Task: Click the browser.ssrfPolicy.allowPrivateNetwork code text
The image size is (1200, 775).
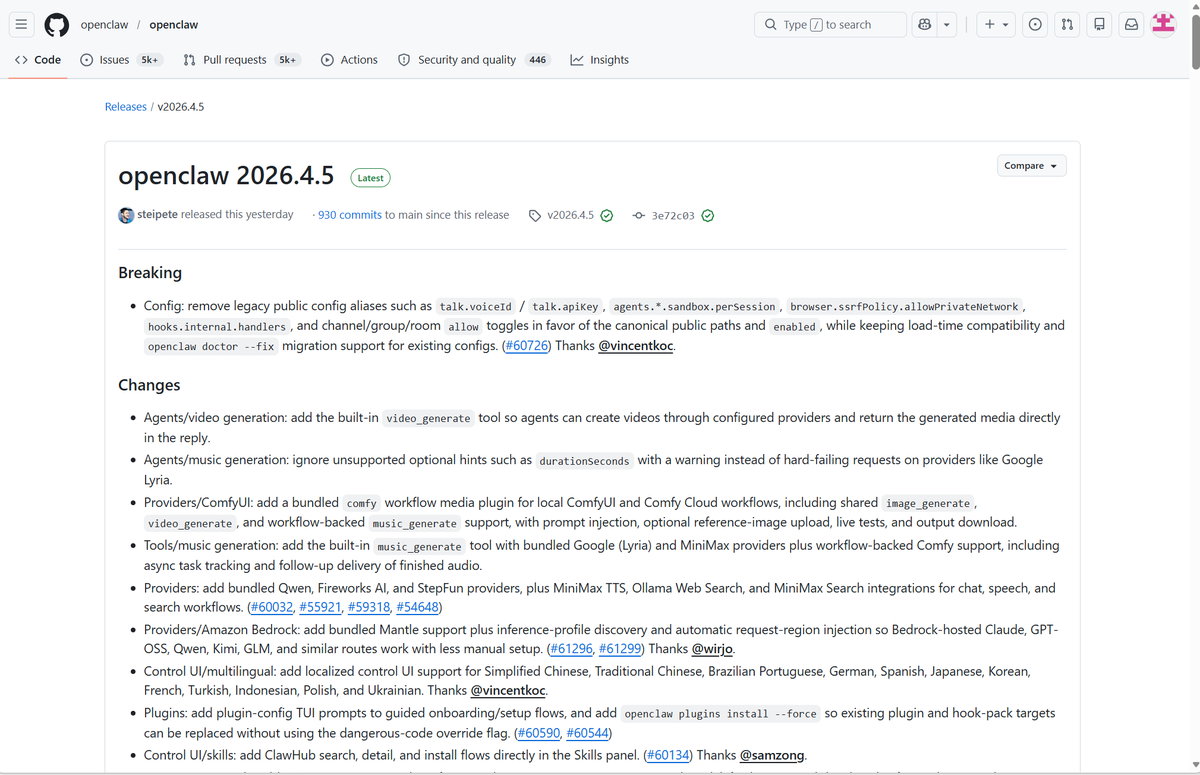Action: (904, 307)
